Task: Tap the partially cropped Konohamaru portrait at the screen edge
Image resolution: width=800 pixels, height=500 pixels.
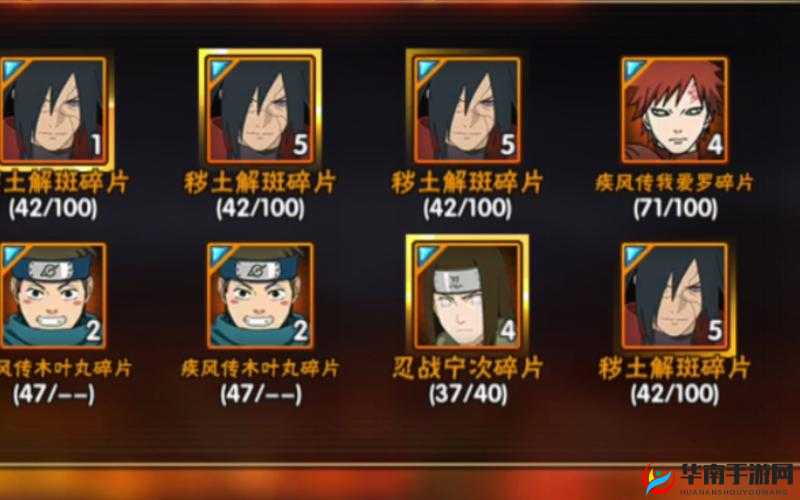Action: 53,295
